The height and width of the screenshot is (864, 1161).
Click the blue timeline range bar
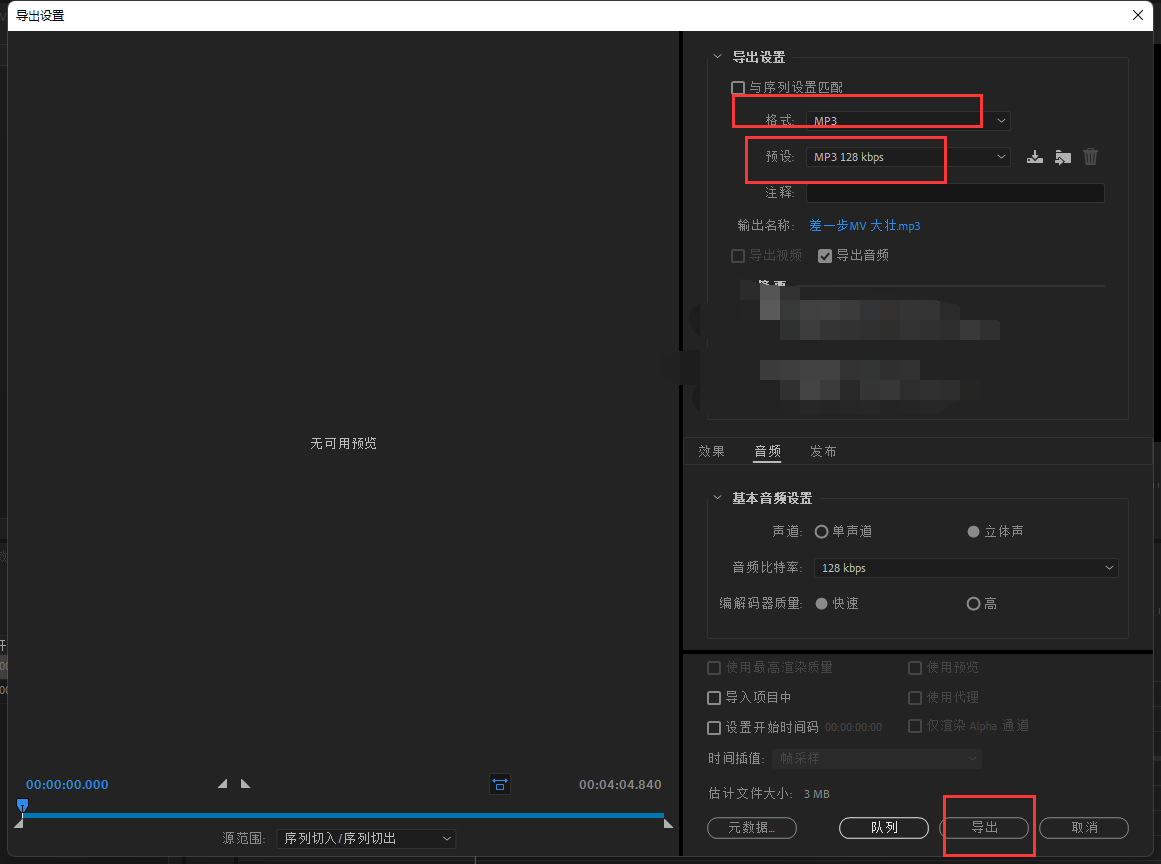click(343, 816)
